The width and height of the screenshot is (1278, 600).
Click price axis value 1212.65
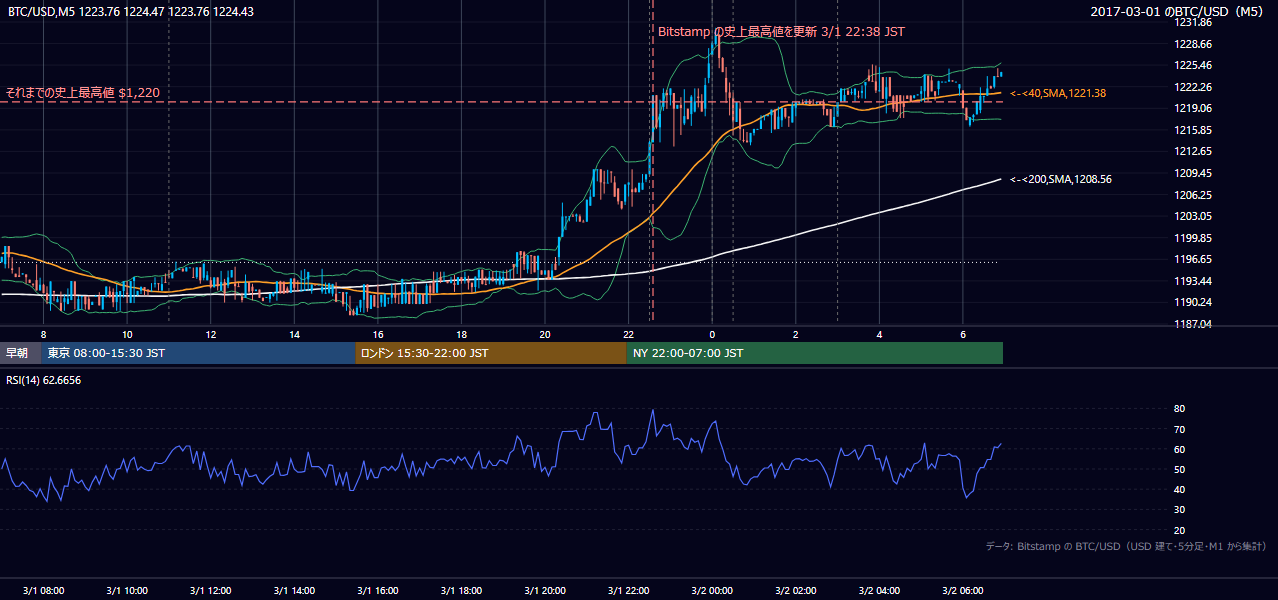point(1193,152)
